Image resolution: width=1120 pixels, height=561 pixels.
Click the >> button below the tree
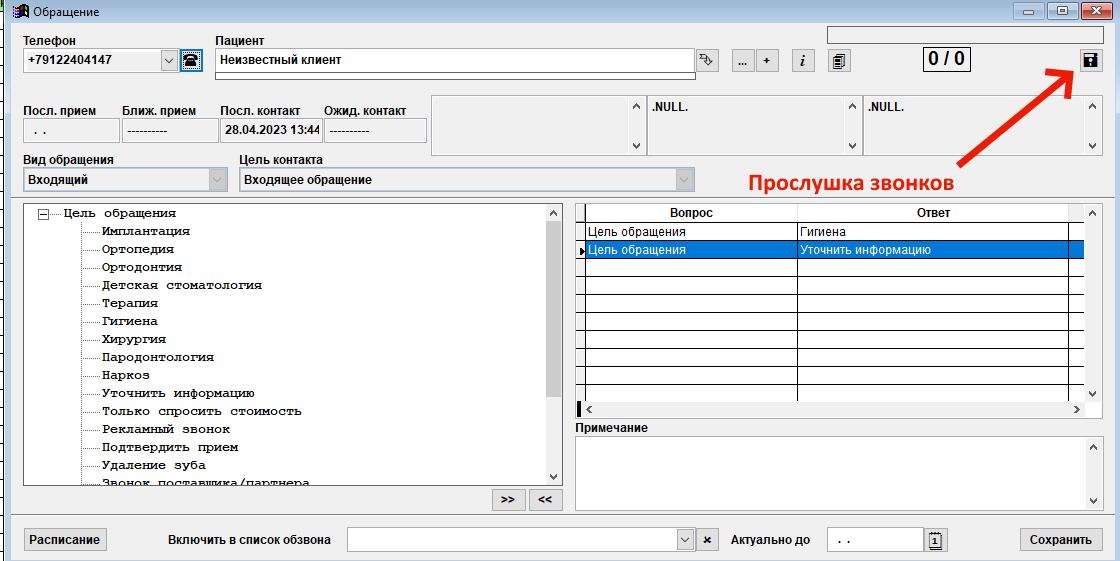507,499
